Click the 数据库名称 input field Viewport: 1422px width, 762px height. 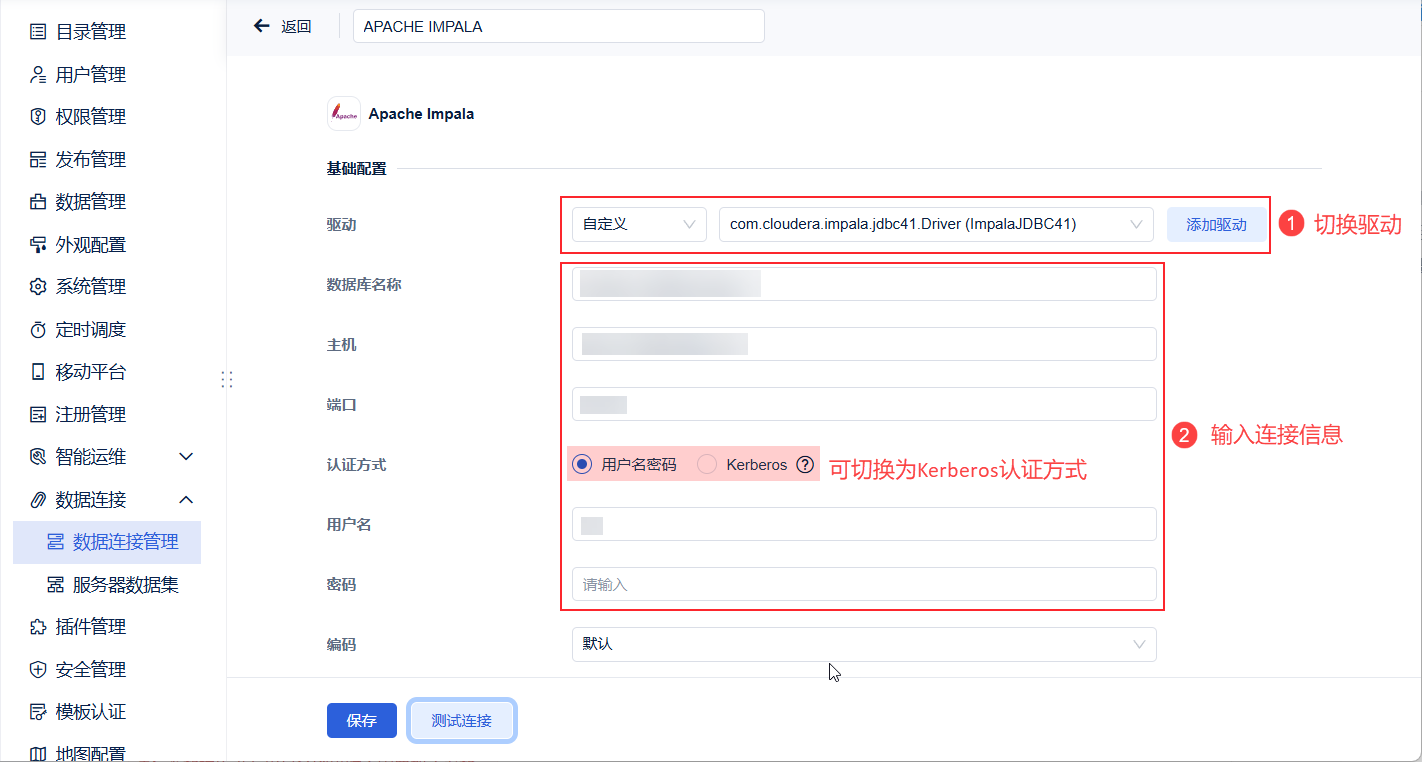point(864,284)
